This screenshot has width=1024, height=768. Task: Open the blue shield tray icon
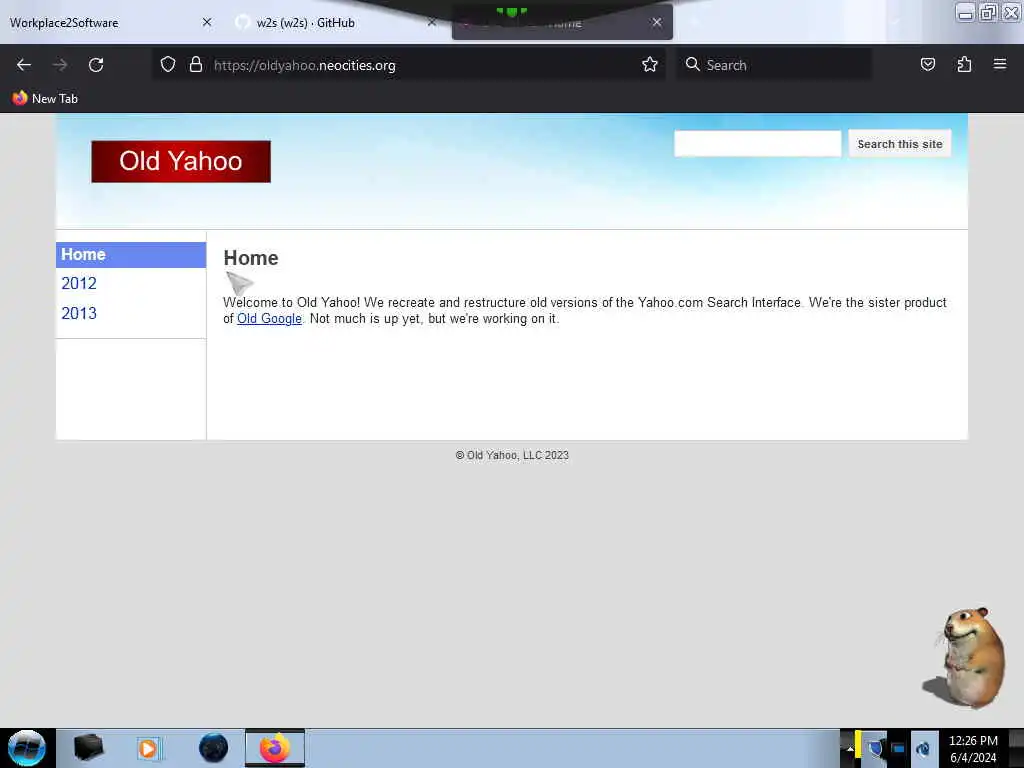pos(875,748)
